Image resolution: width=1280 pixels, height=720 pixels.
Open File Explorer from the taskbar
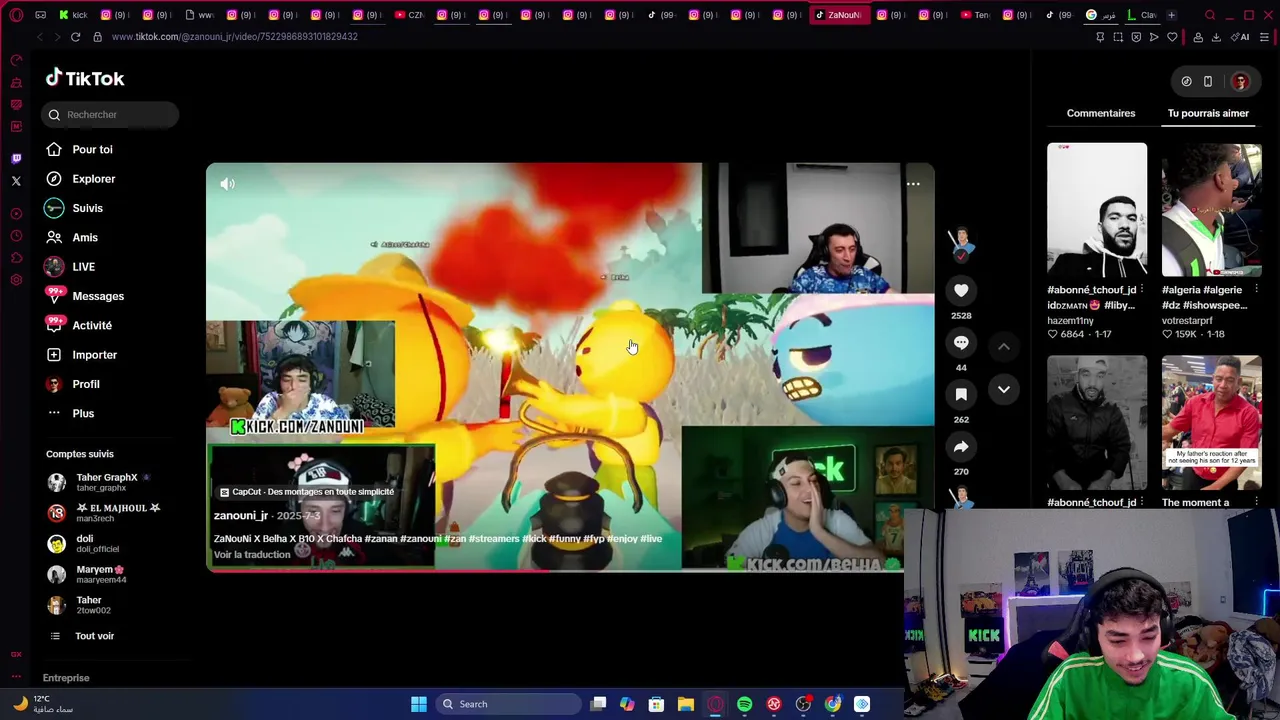(x=685, y=704)
